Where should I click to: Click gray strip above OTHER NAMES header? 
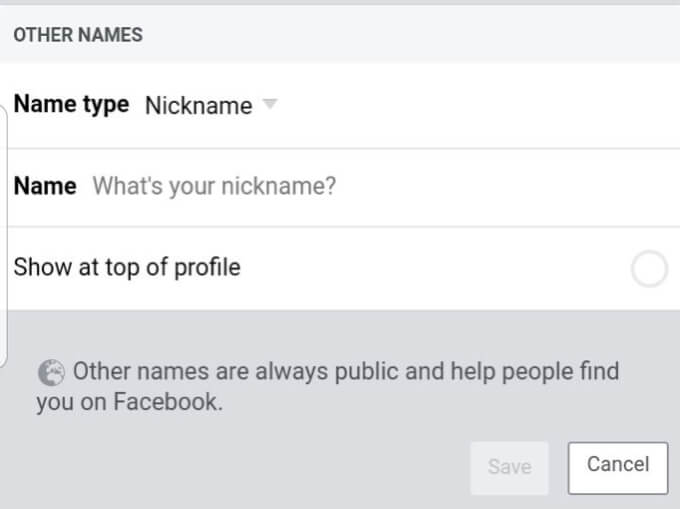pyautogui.click(x=340, y=3)
